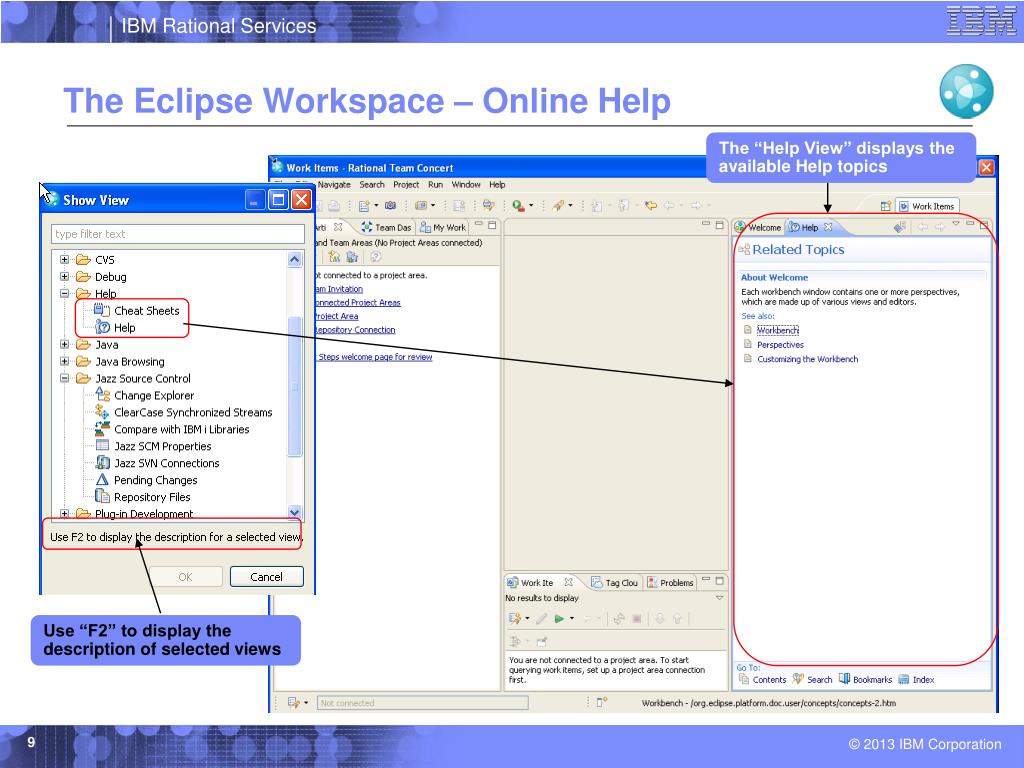Switch to the Problems tab
Image resolution: width=1024 pixels, height=768 pixels.
(x=670, y=583)
